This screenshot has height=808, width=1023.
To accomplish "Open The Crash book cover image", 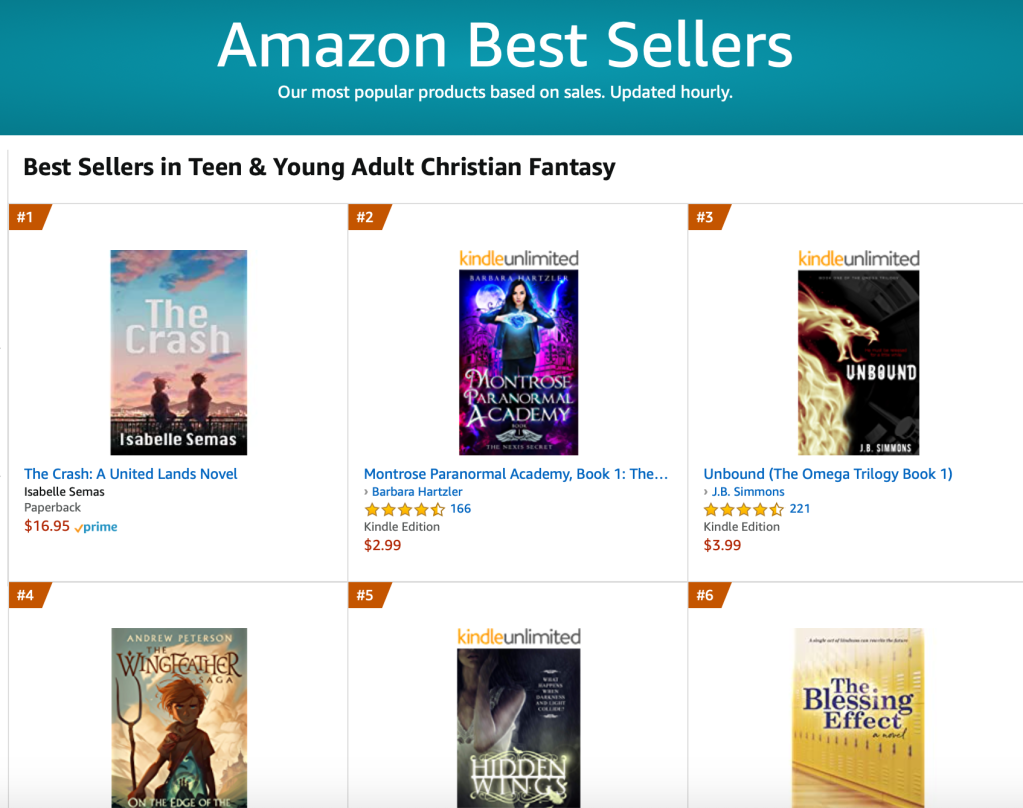I will pos(178,352).
